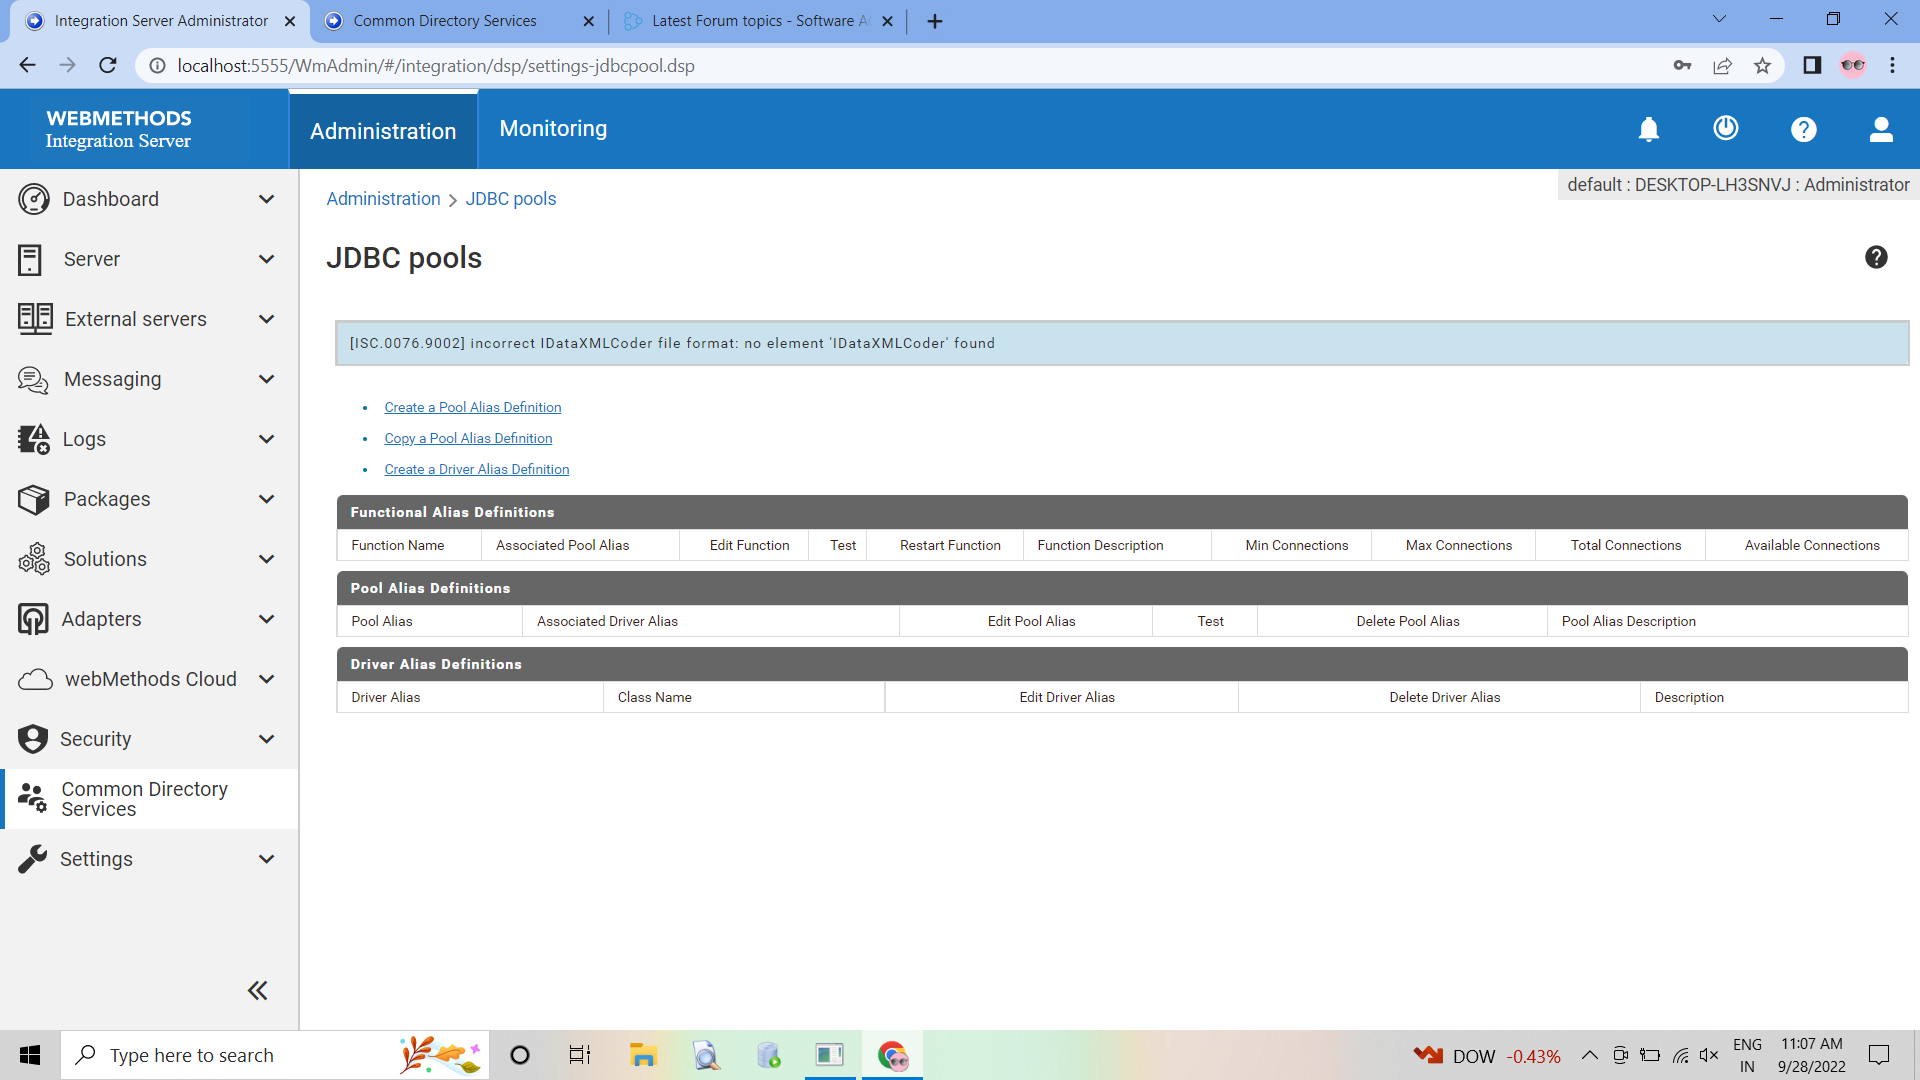This screenshot has width=1920, height=1080.
Task: Go back in browser history
Action: pos(27,65)
